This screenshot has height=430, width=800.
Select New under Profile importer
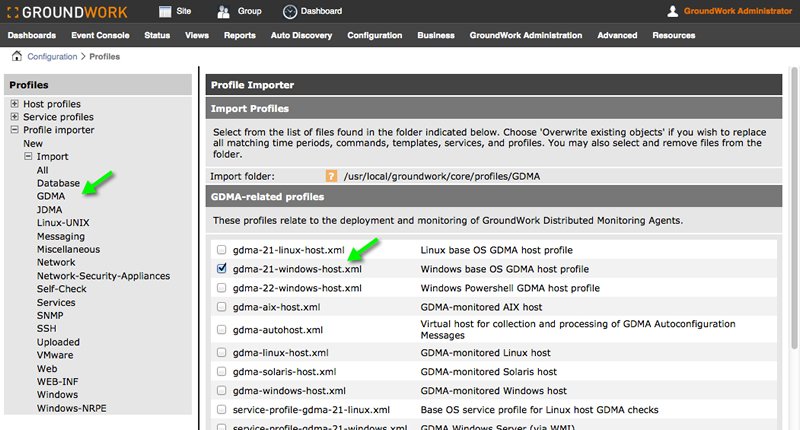pos(33,143)
